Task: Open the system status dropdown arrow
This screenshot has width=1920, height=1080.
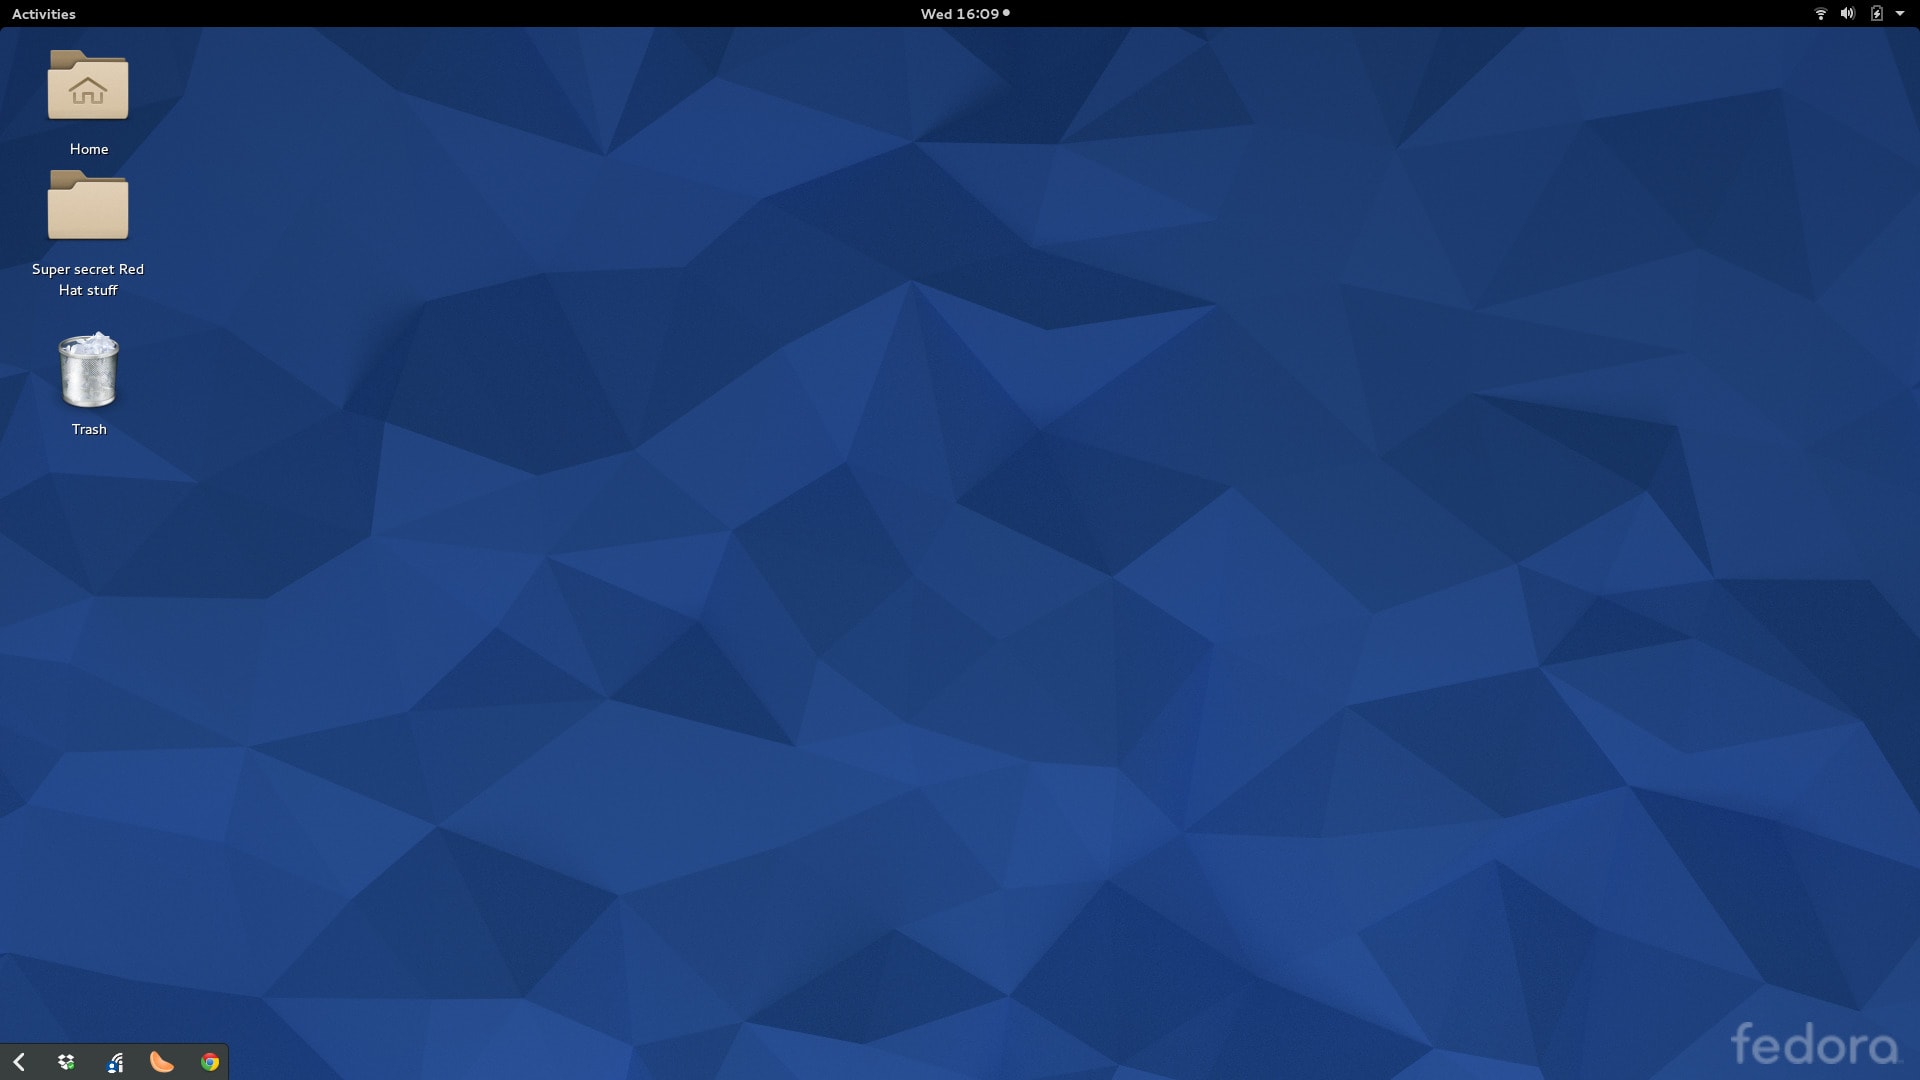Action: coord(1903,14)
